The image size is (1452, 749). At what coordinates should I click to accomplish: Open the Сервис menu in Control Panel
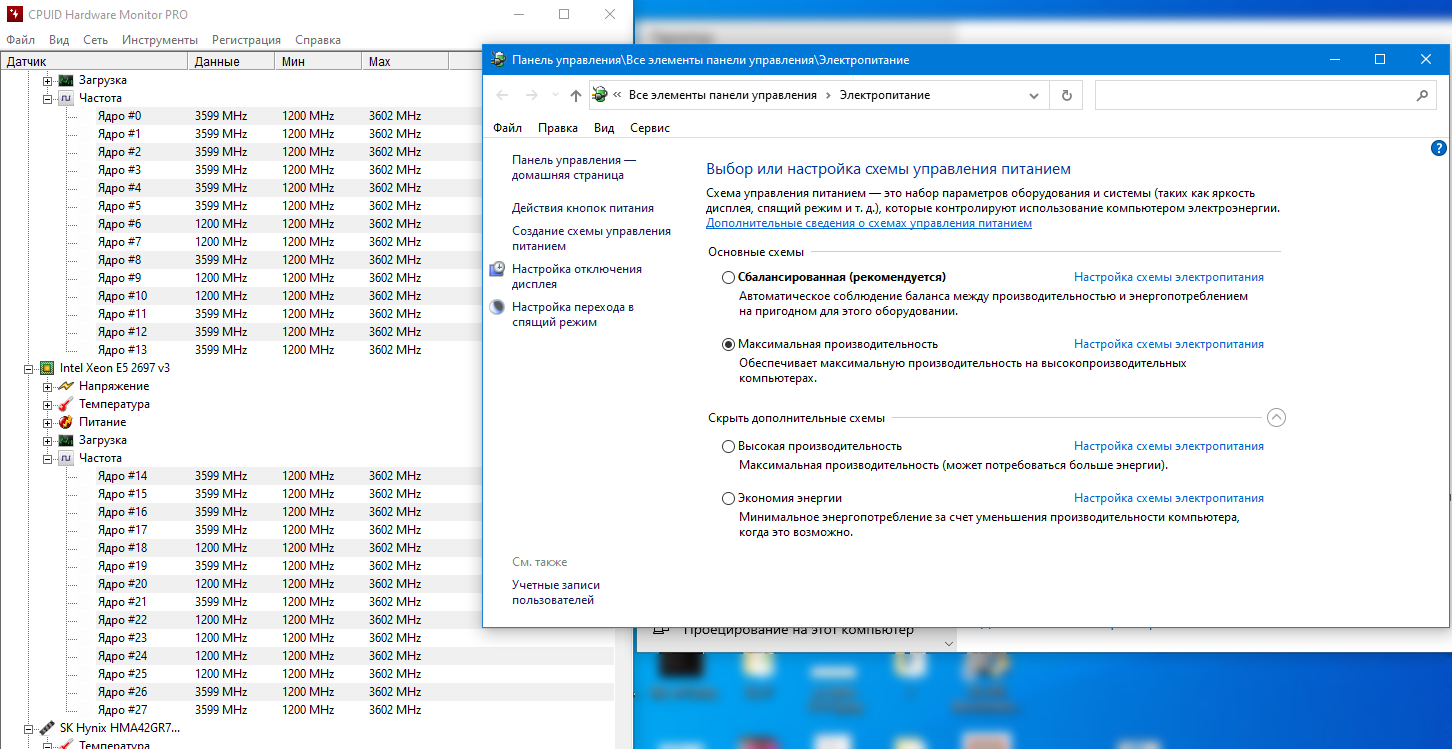pos(650,128)
